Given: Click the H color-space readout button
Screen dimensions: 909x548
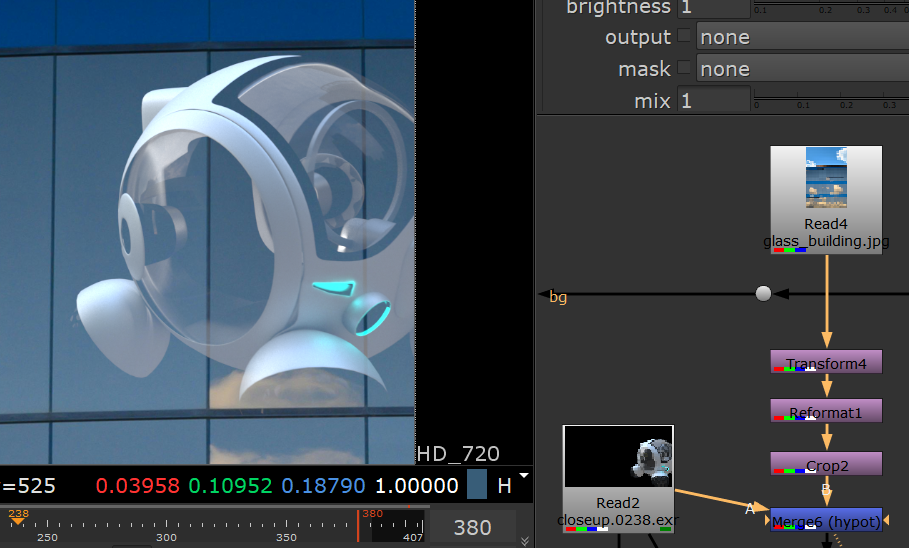Looking at the screenshot, I should 504,485.
